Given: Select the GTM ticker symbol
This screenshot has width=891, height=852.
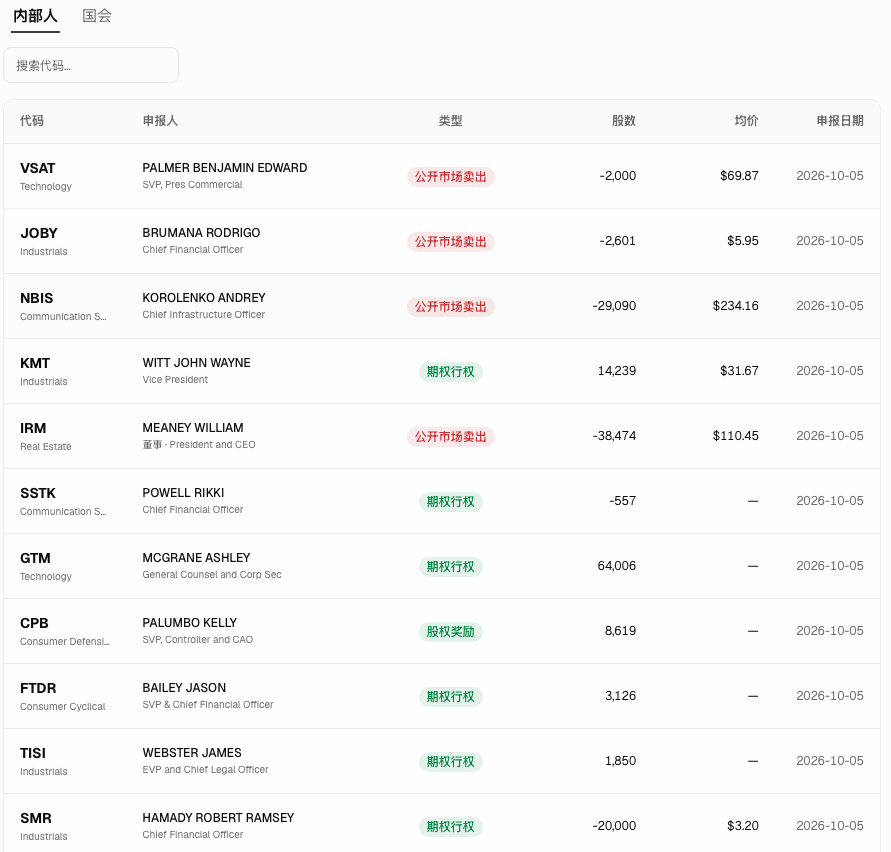Looking at the screenshot, I should [x=35, y=558].
